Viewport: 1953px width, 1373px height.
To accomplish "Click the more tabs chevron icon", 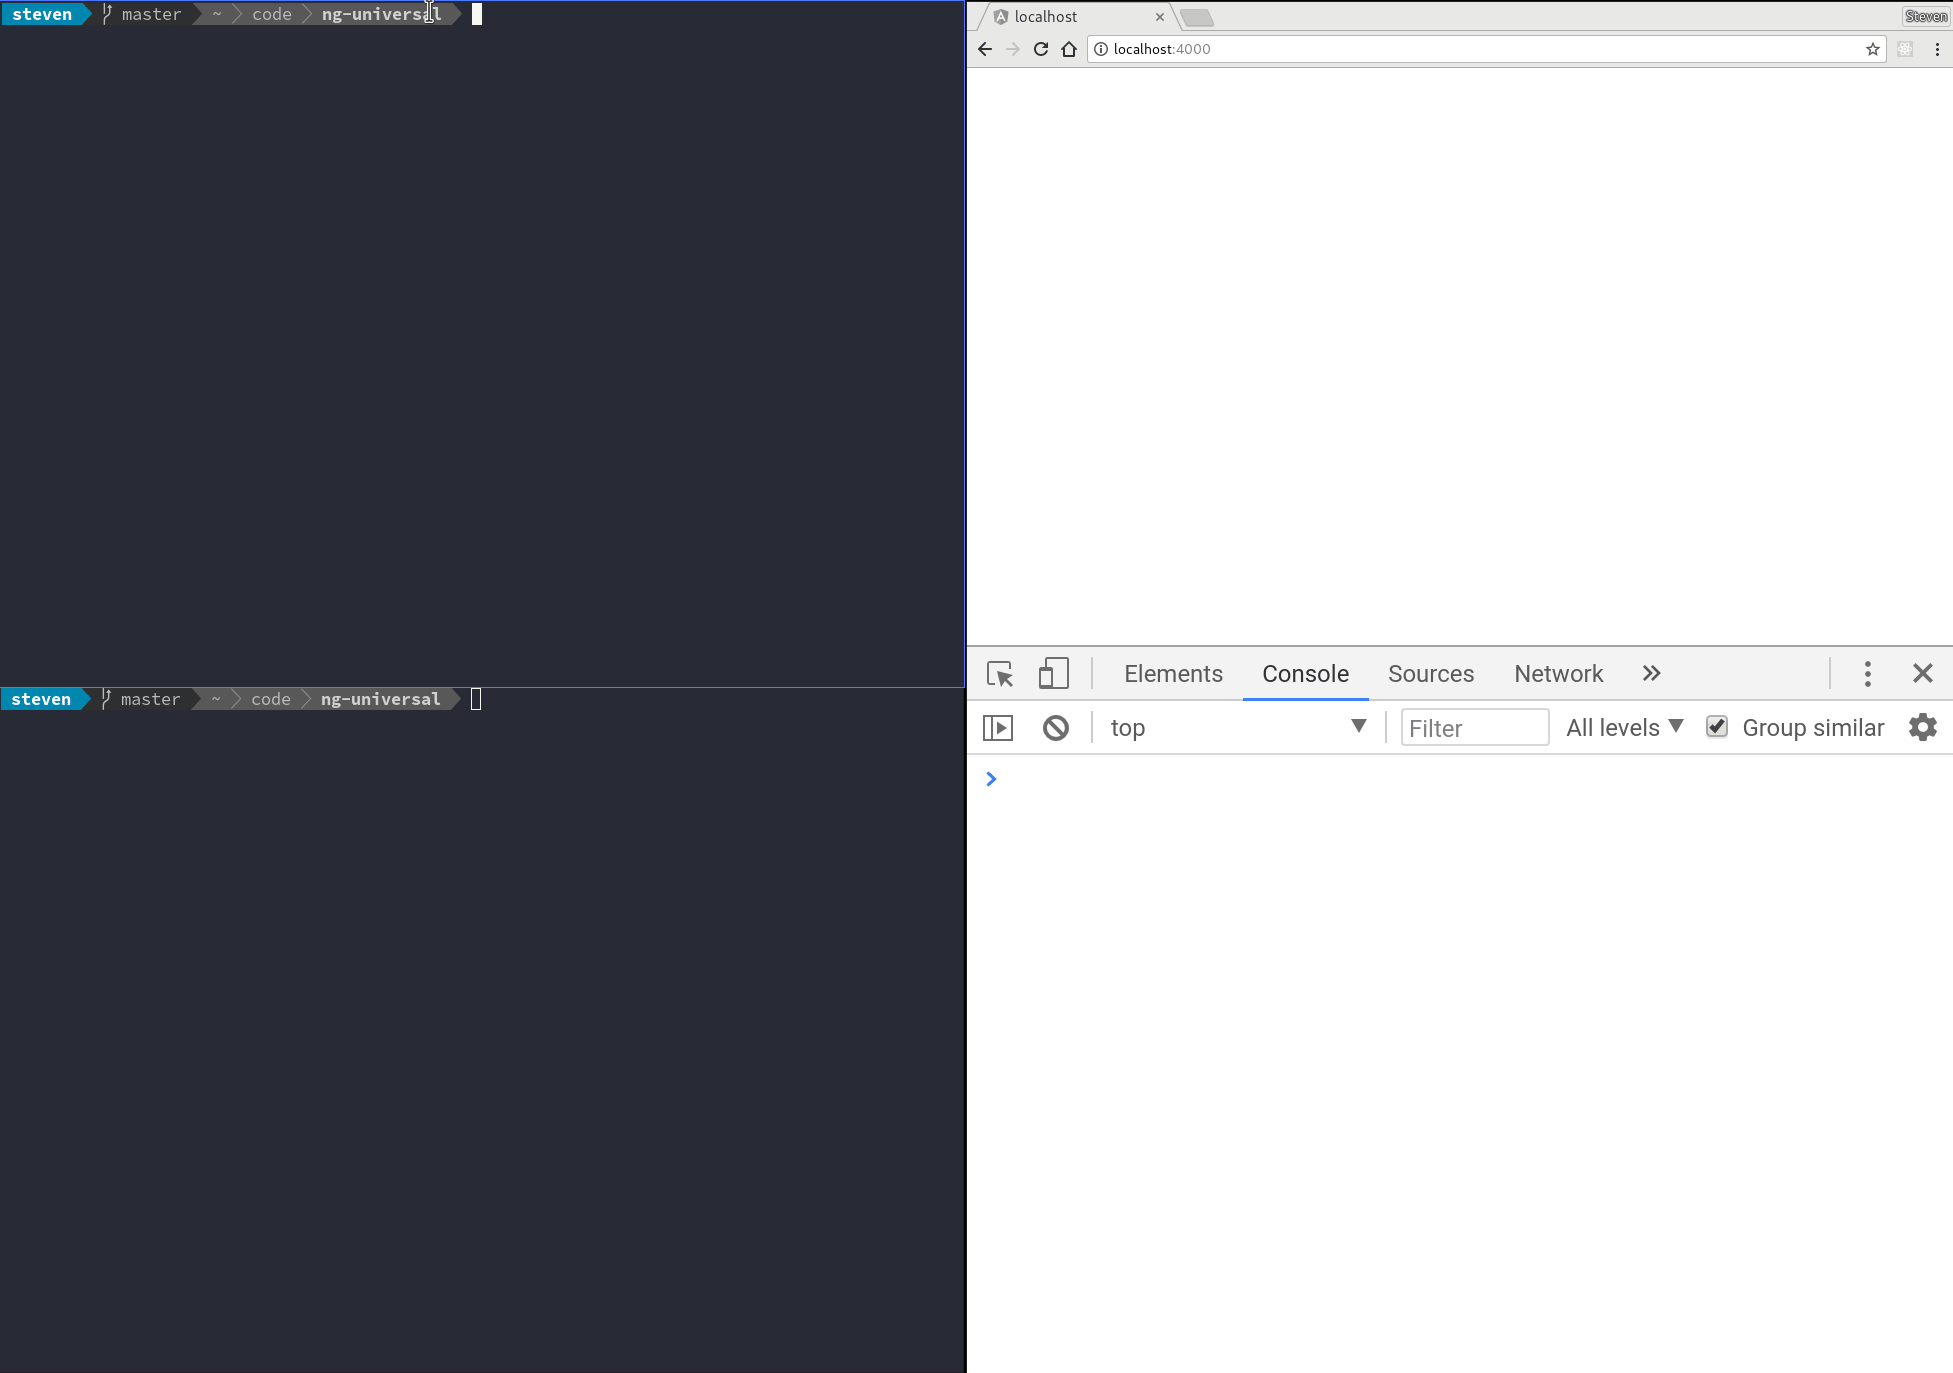I will pyautogui.click(x=1652, y=672).
